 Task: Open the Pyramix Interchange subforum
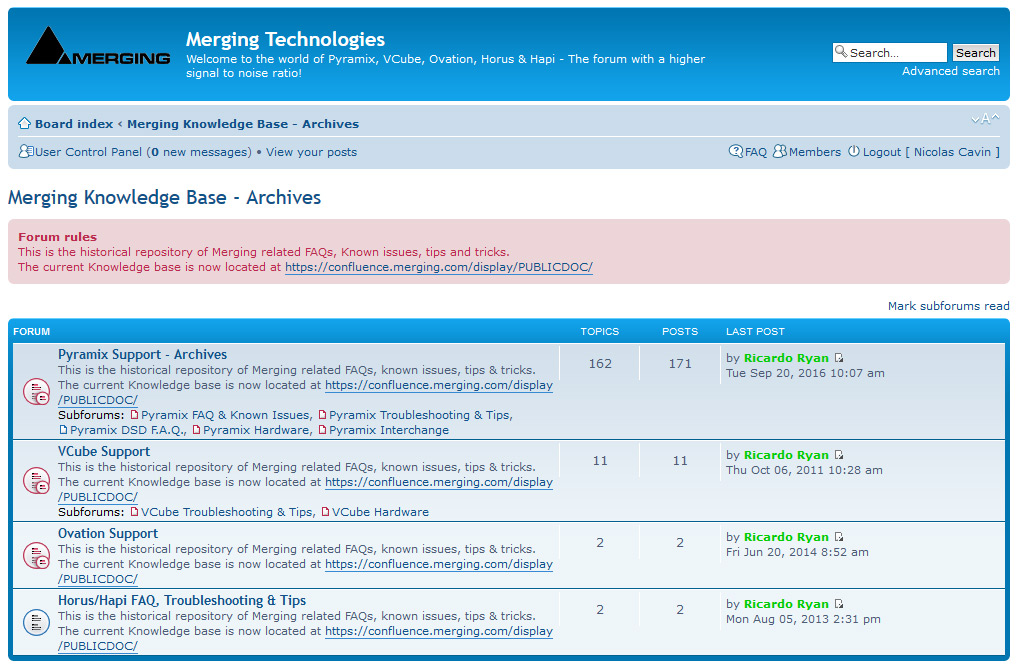[x=388, y=430]
